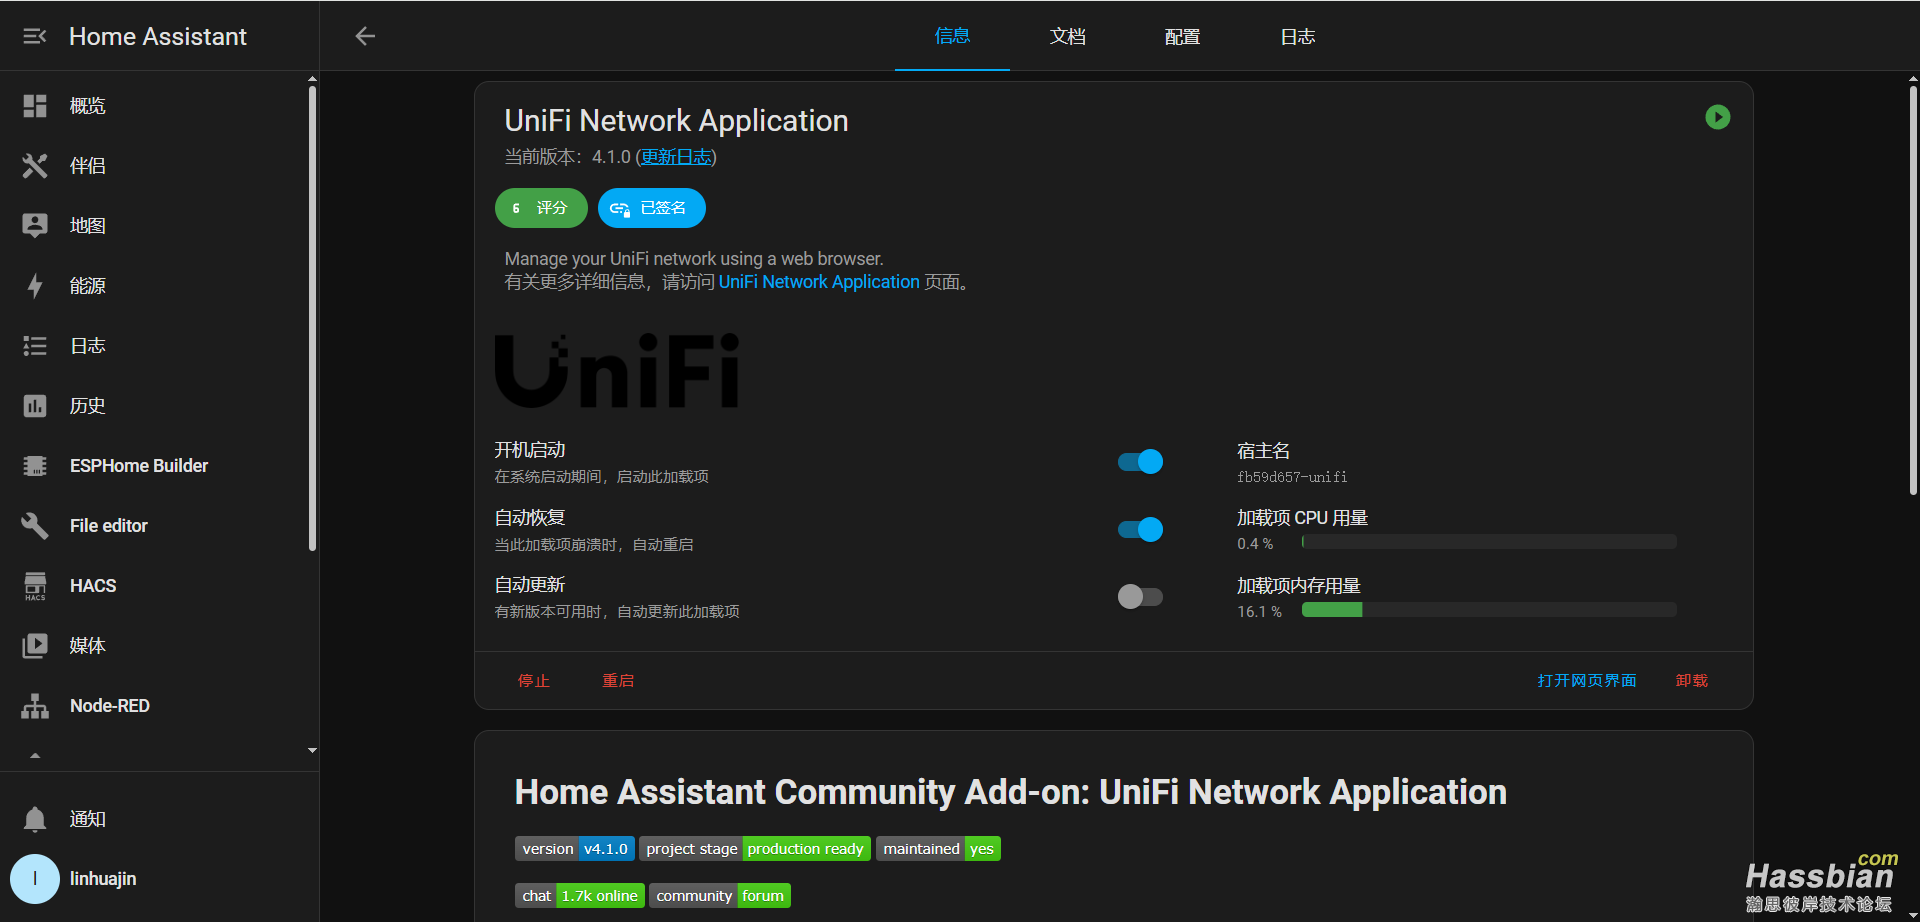1920x922 pixels.
Task: Select the 通知 notifications label
Action: click(88, 819)
